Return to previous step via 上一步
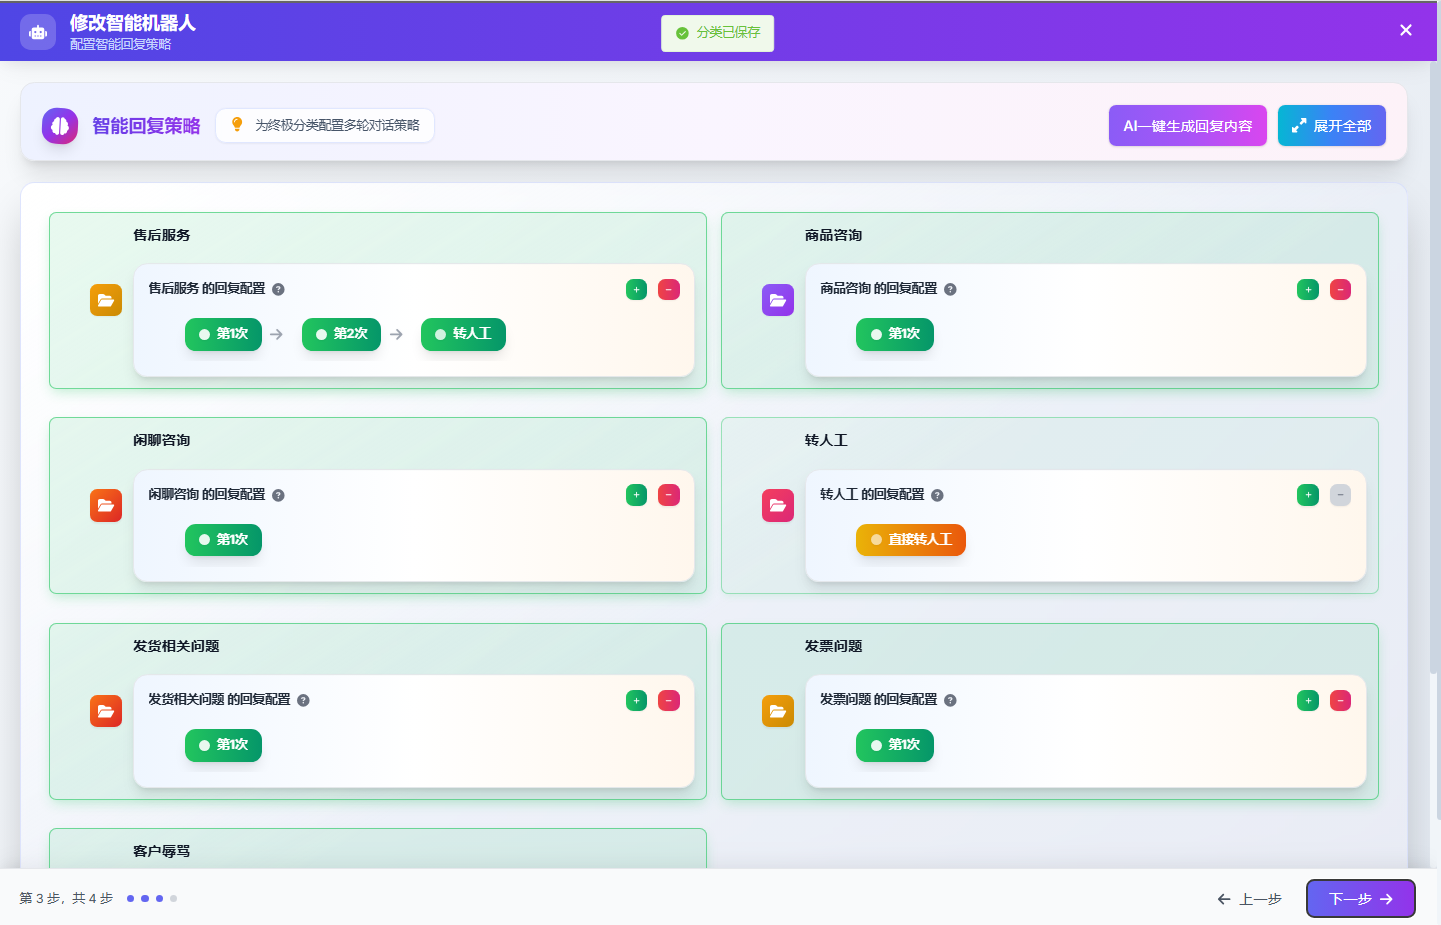The image size is (1441, 925). (x=1249, y=899)
